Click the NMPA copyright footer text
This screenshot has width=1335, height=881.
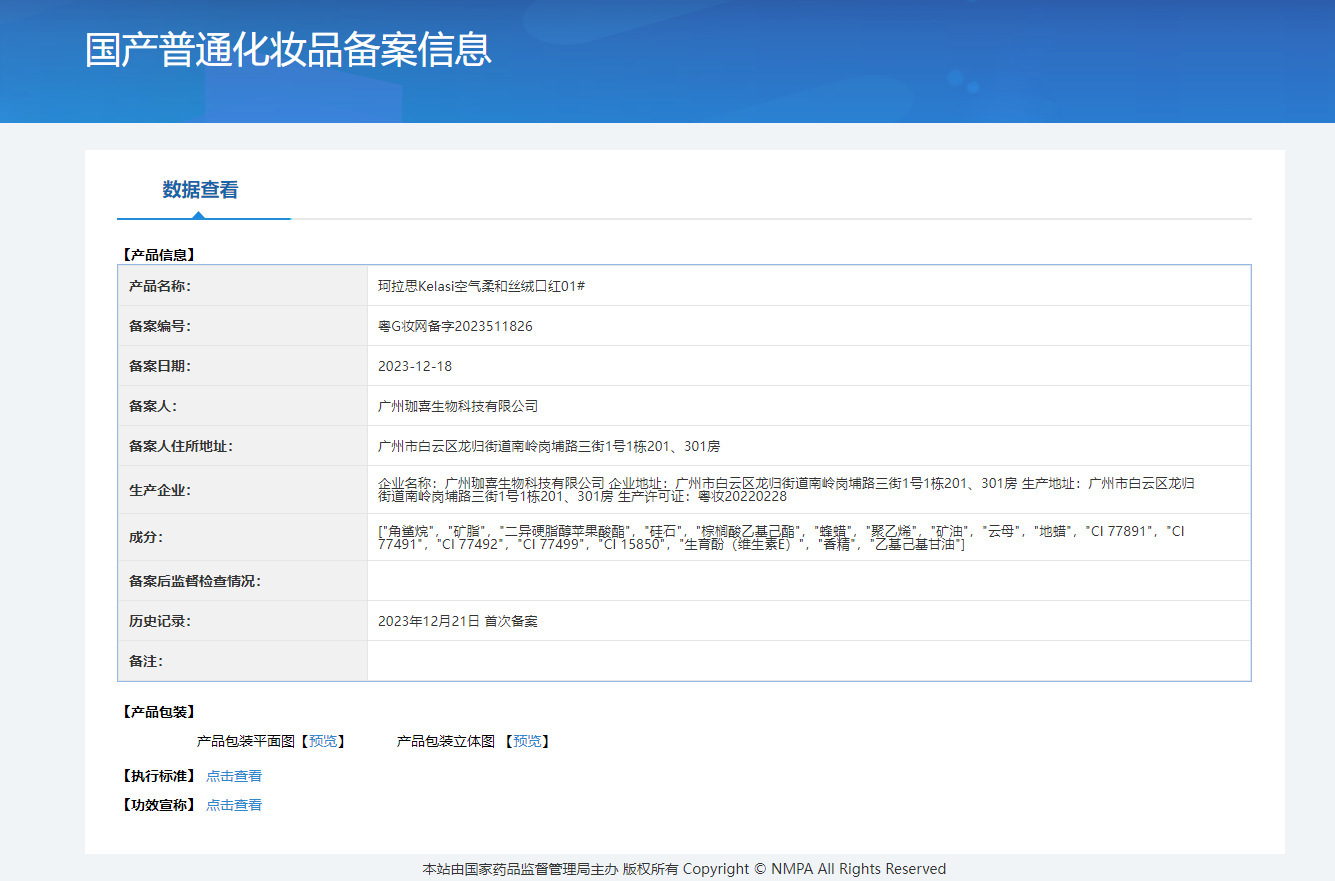[x=684, y=869]
